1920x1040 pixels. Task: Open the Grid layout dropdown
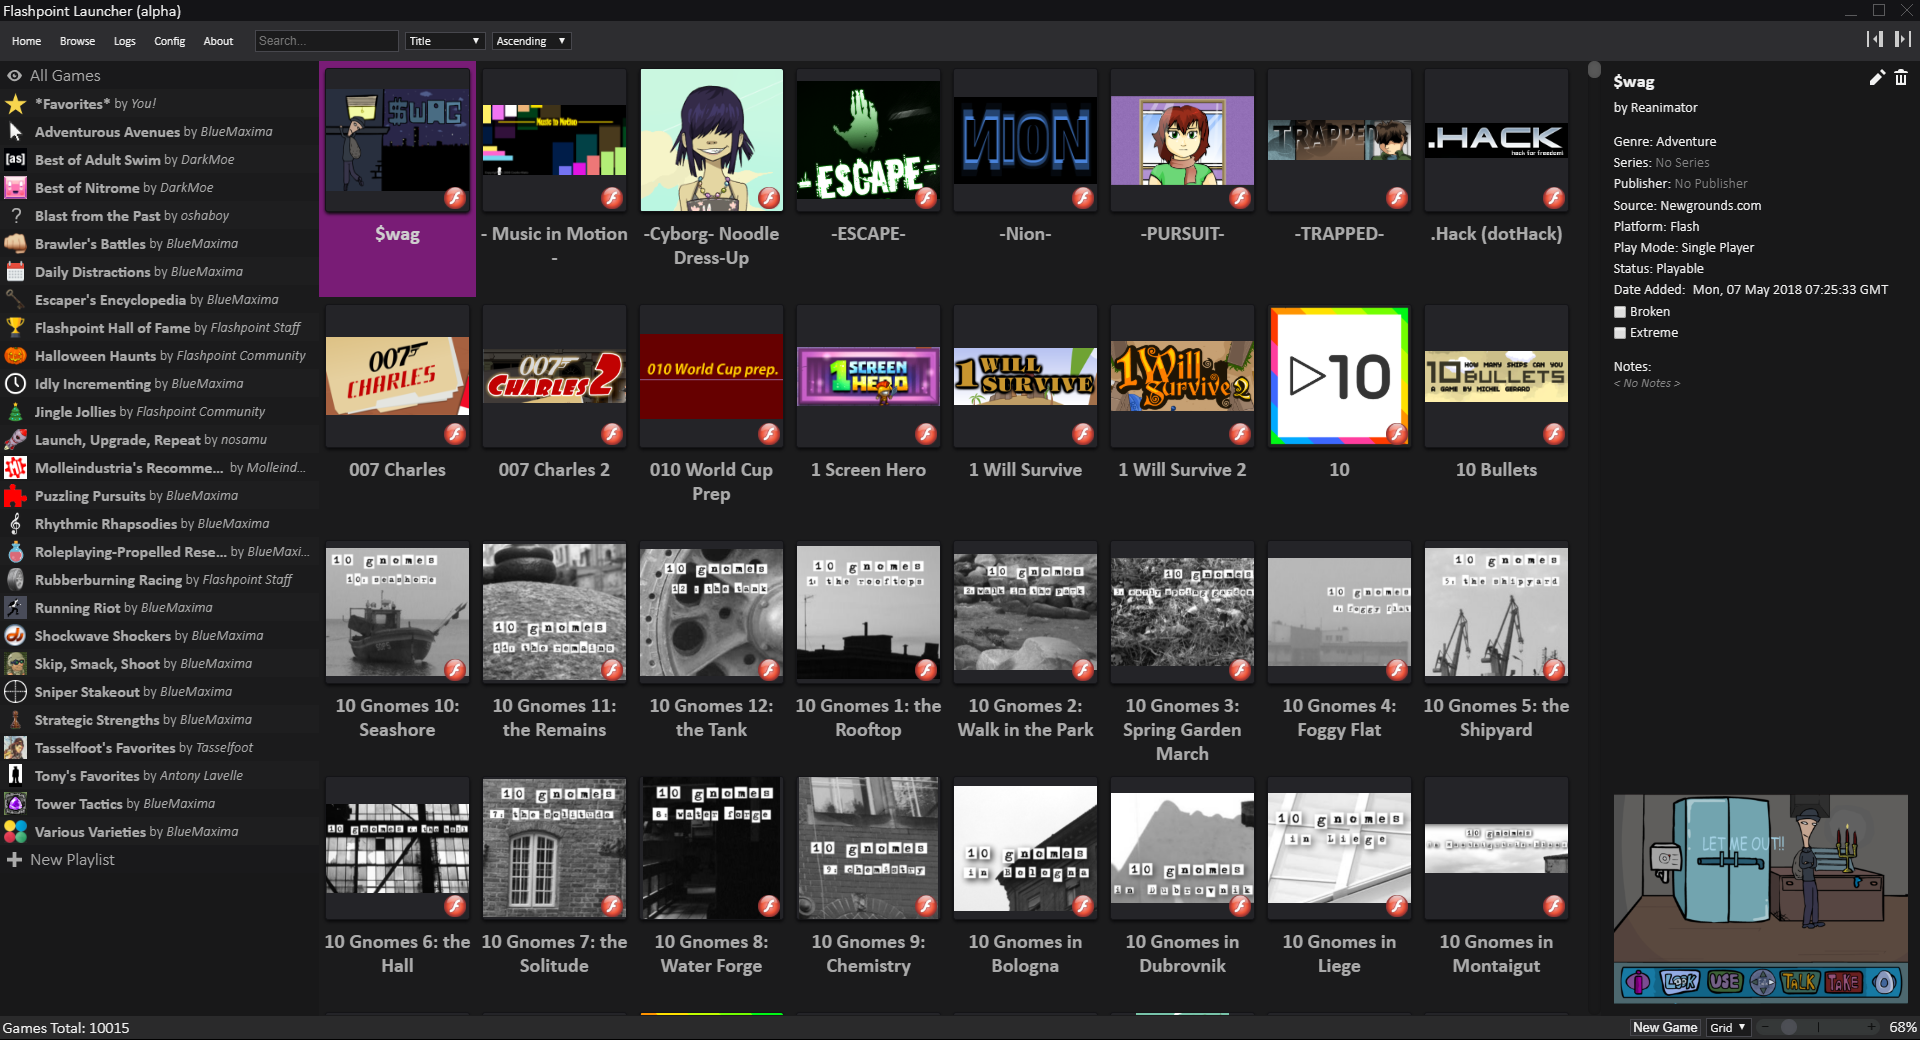click(x=1727, y=1027)
